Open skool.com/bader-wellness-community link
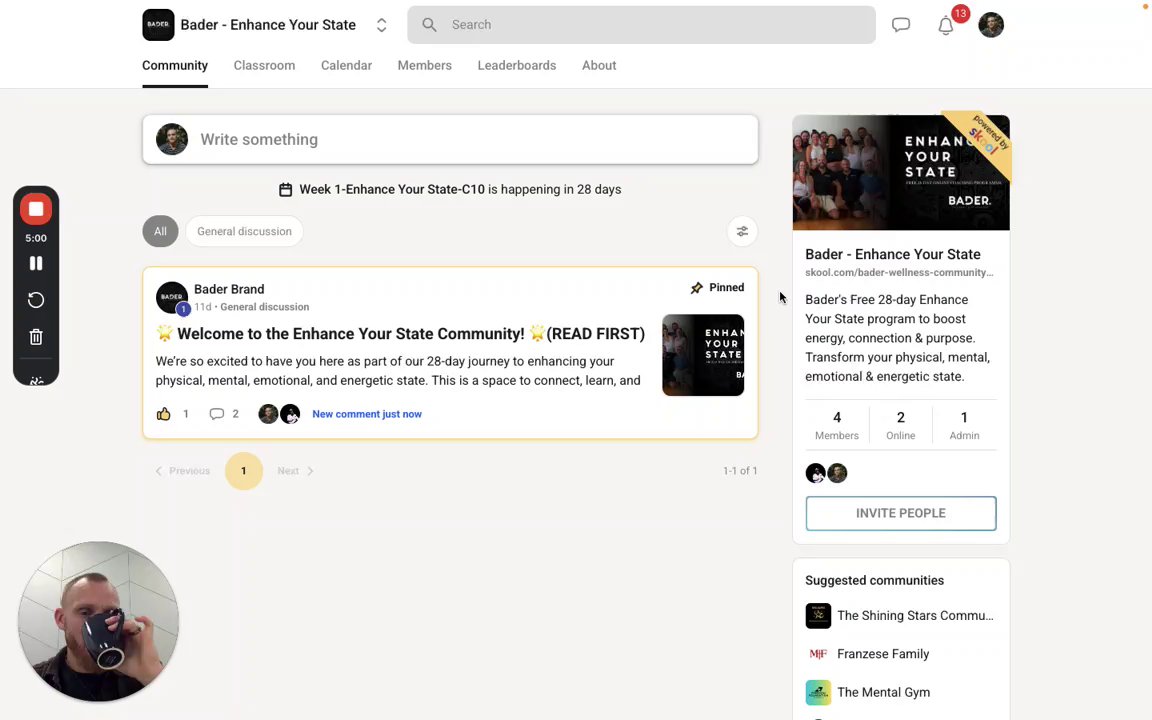 pos(899,273)
